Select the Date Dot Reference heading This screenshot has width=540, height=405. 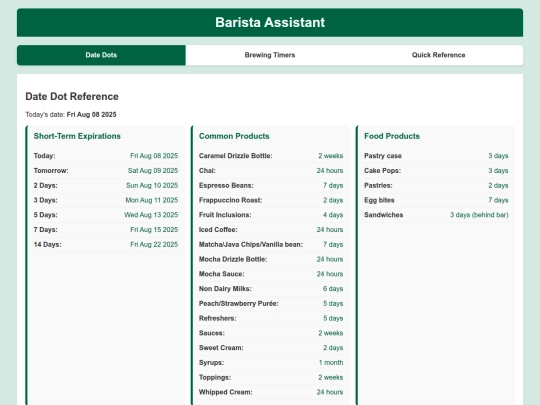pyautogui.click(x=72, y=96)
